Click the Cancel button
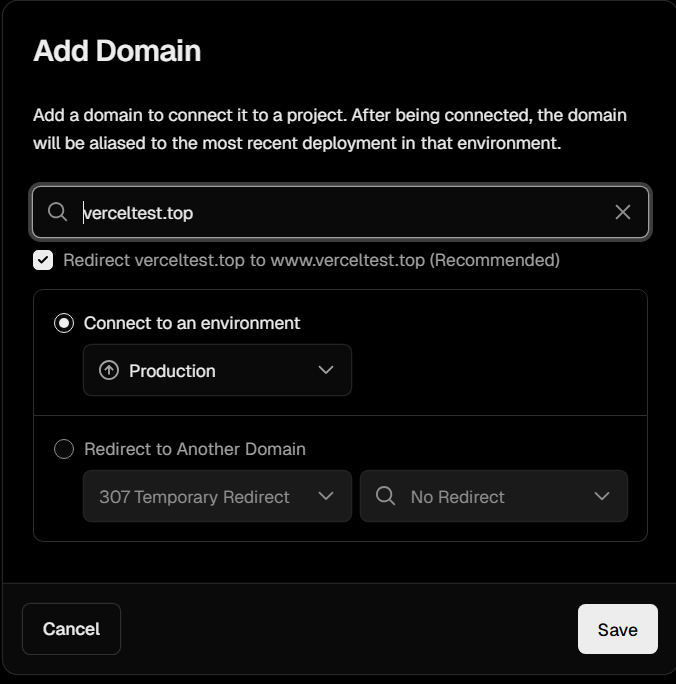676x684 pixels. 72,629
